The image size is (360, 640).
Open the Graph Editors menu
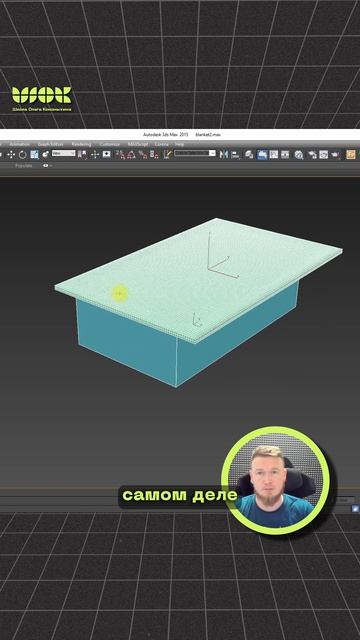[x=51, y=144]
